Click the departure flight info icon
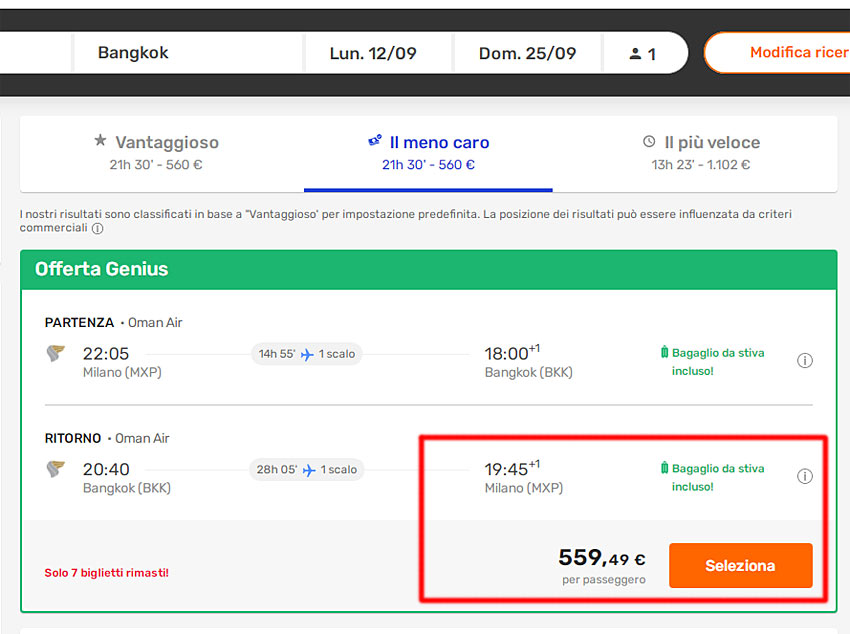Image resolution: width=850 pixels, height=634 pixels. point(804,361)
